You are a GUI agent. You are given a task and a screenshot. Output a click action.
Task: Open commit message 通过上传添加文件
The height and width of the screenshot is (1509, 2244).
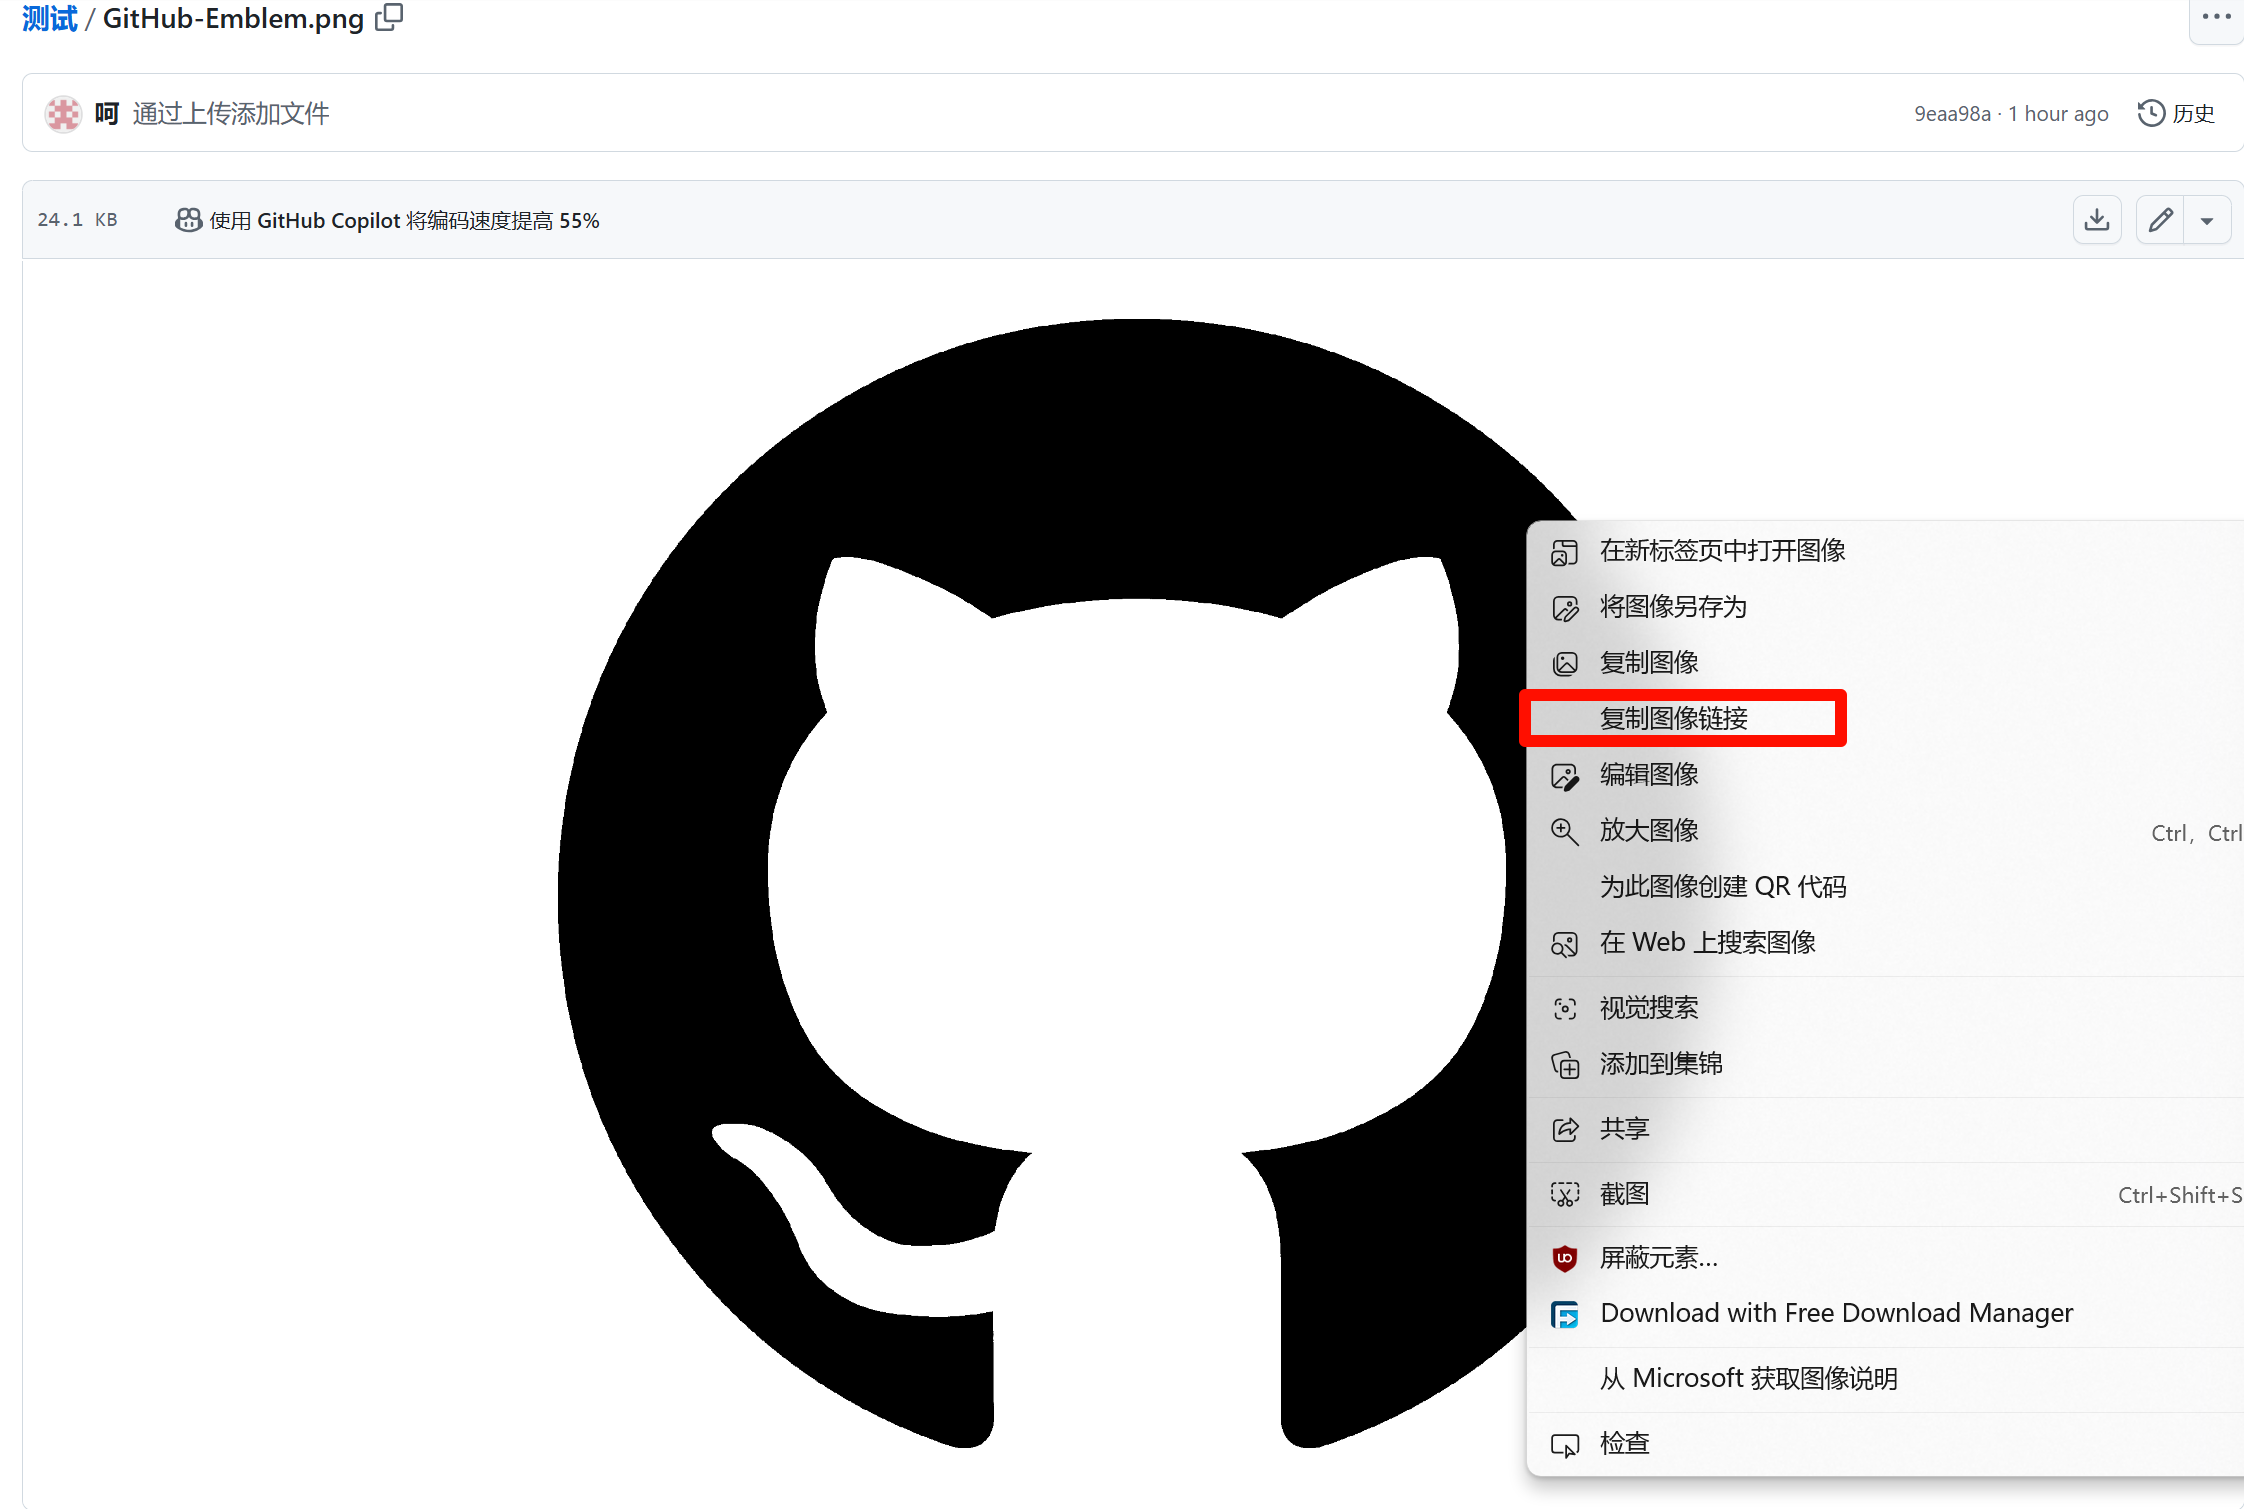point(231,114)
